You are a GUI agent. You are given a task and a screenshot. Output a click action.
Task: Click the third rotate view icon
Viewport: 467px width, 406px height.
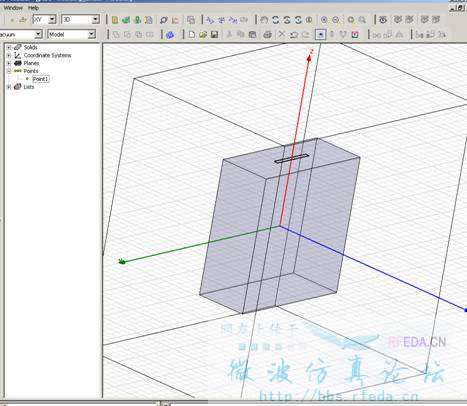pos(298,20)
